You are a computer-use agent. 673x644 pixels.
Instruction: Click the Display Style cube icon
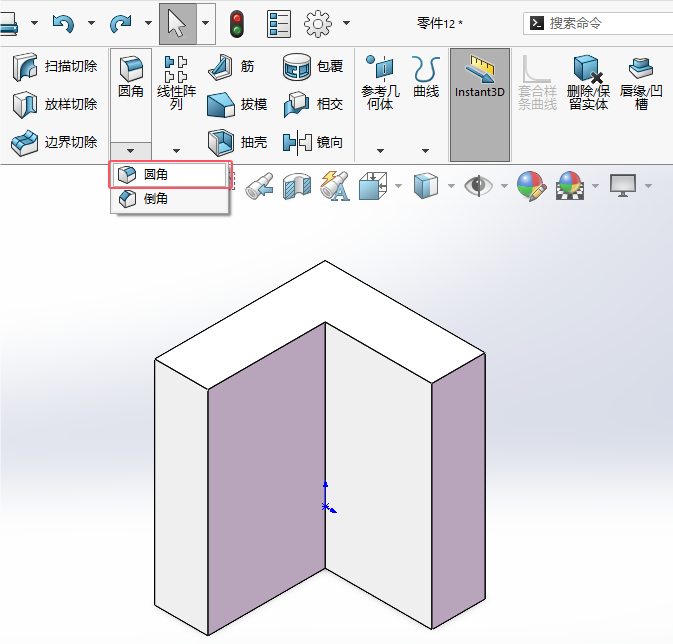(x=426, y=186)
